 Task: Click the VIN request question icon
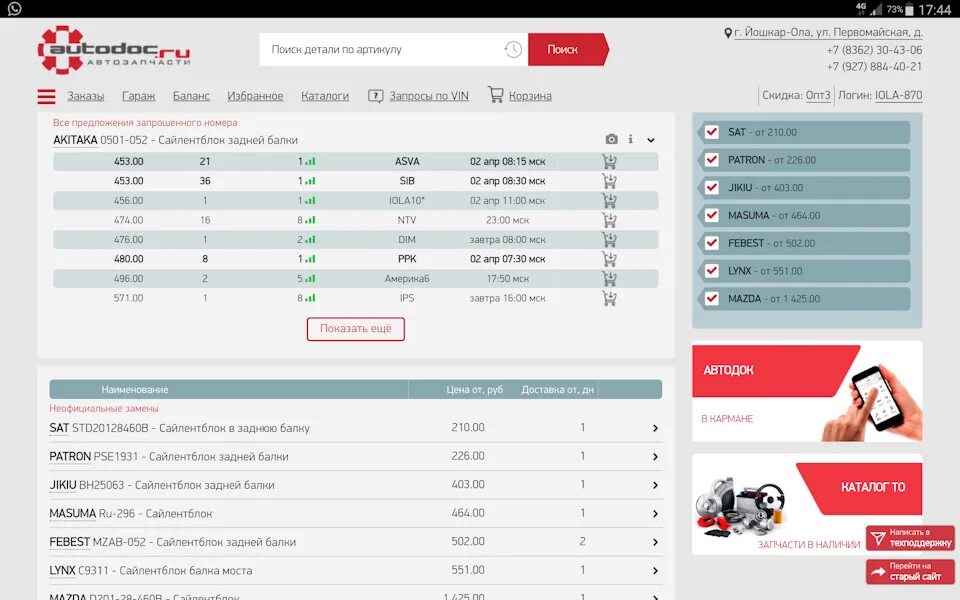click(x=375, y=96)
